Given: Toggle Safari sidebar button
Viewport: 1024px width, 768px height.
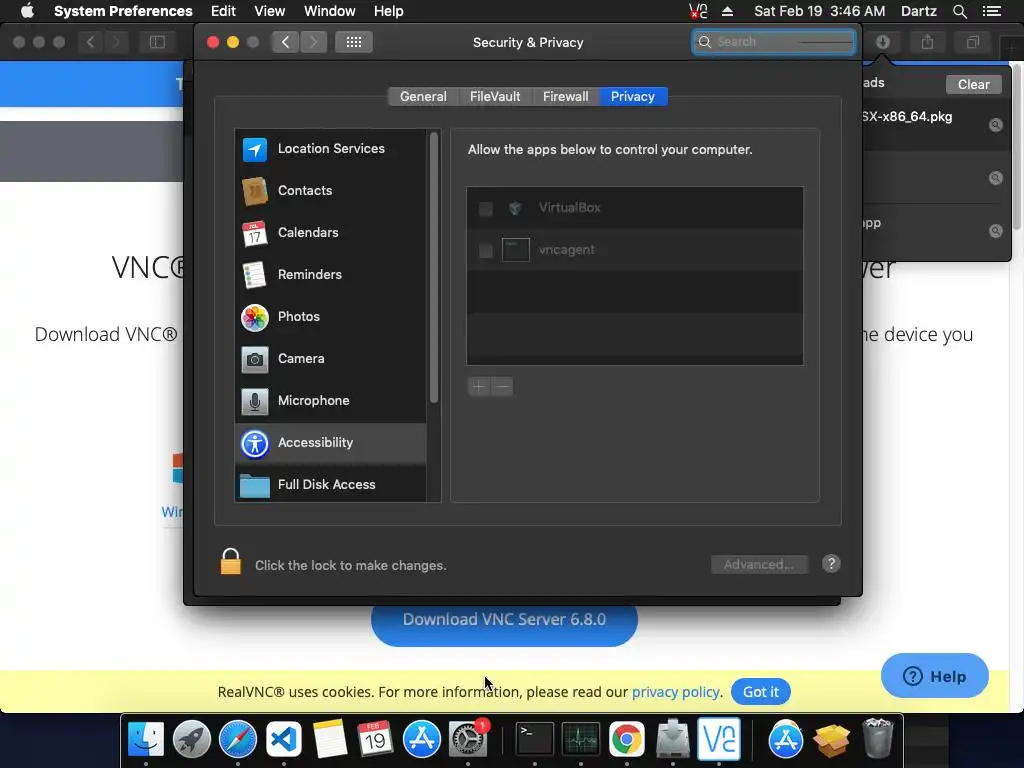Looking at the screenshot, I should tap(157, 42).
